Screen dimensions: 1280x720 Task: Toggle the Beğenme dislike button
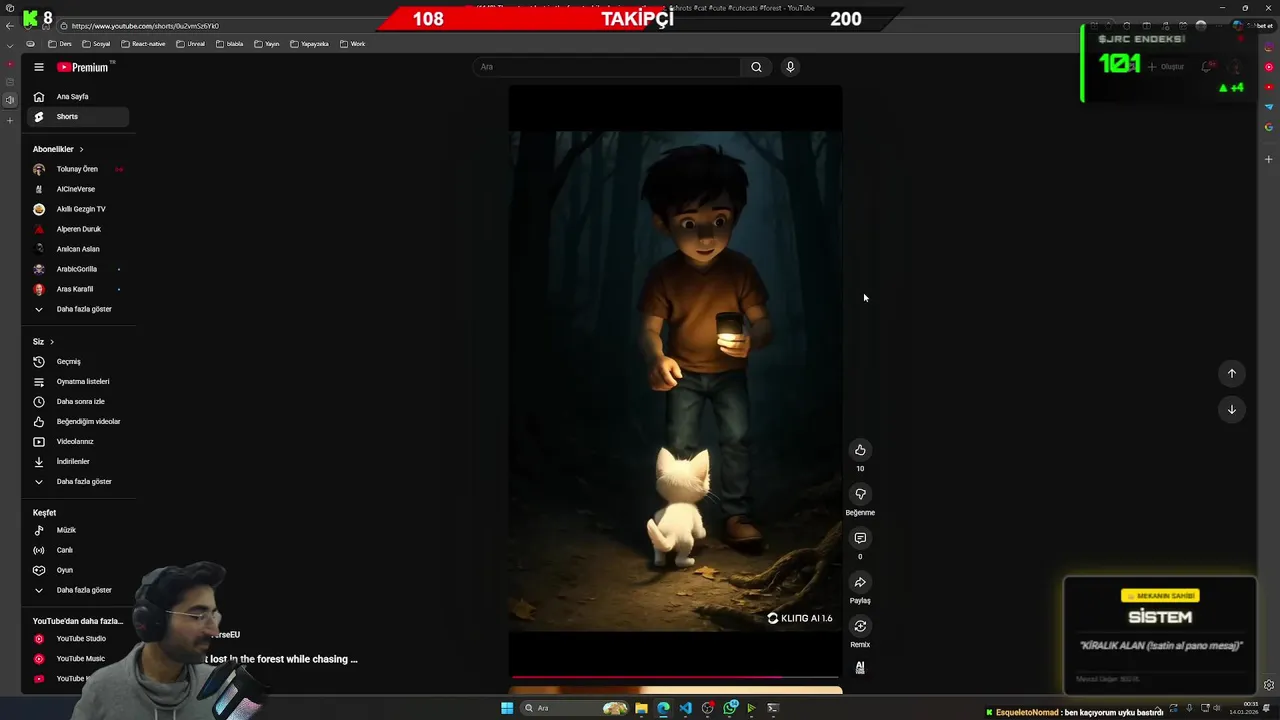[x=860, y=494]
